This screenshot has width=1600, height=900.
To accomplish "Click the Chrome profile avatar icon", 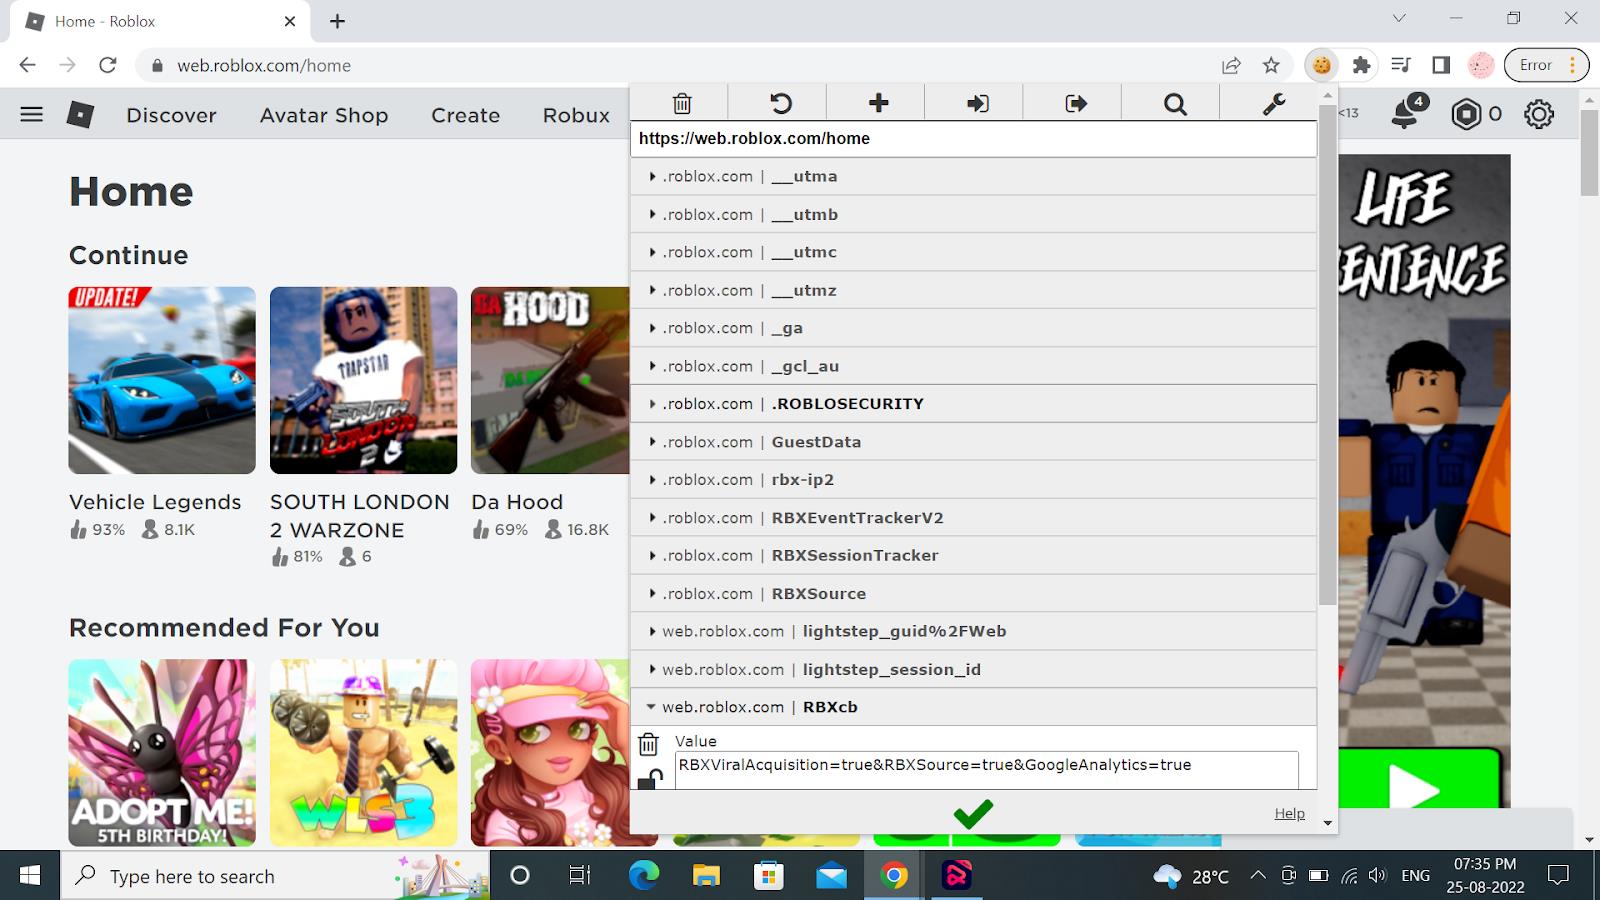I will (x=1480, y=65).
